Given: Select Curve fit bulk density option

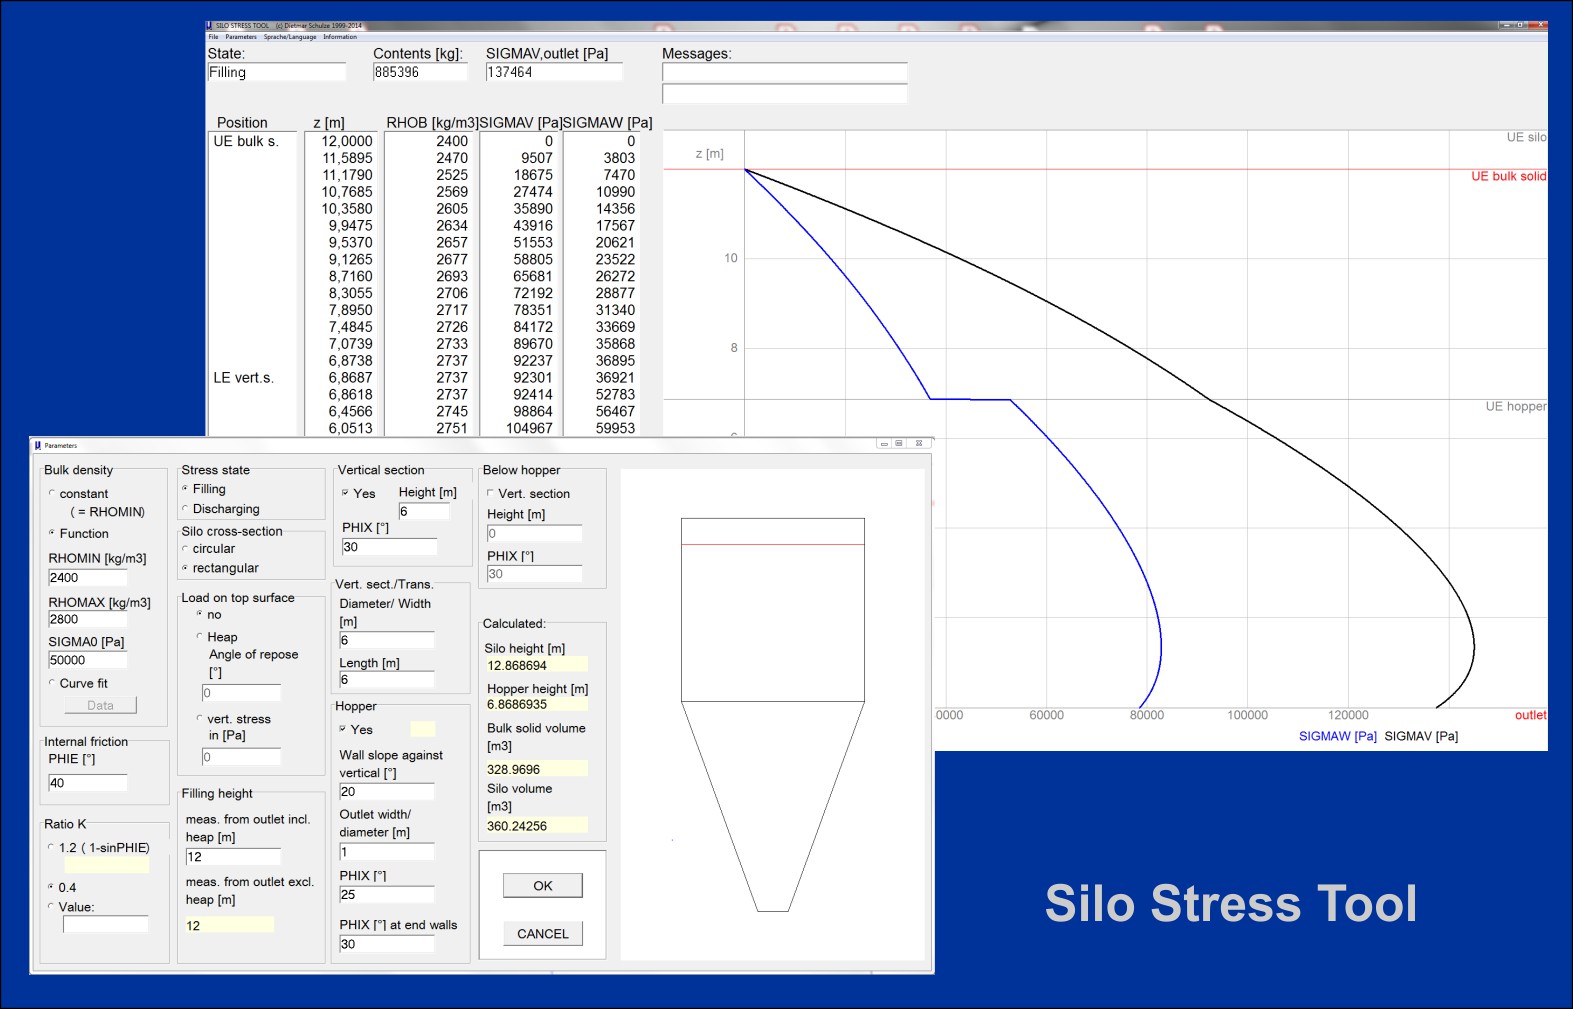Looking at the screenshot, I should (x=52, y=683).
